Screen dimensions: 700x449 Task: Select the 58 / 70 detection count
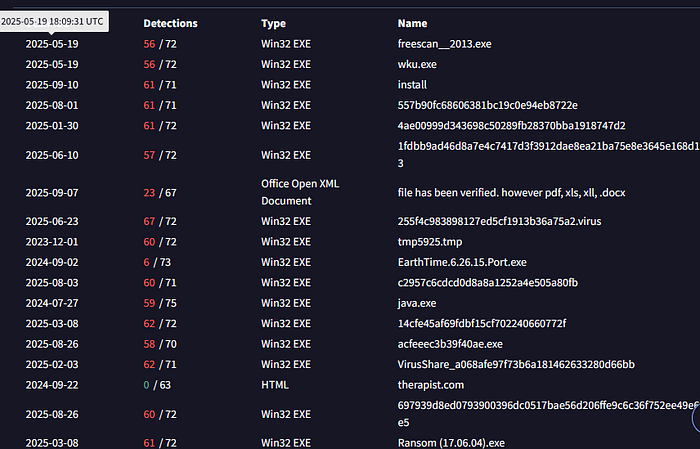pos(160,344)
